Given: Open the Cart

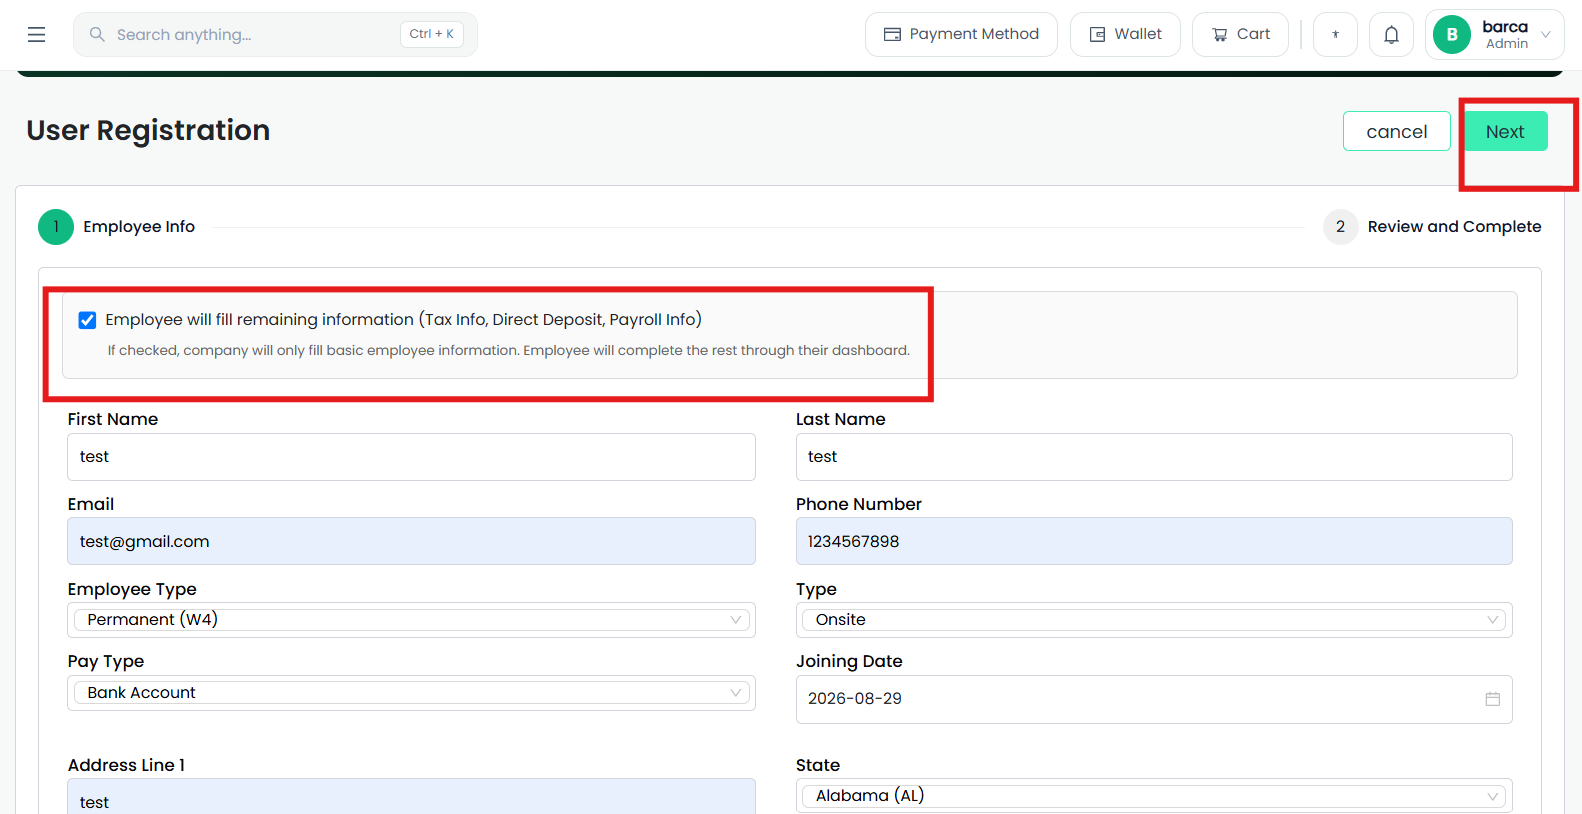Looking at the screenshot, I should coord(1240,35).
